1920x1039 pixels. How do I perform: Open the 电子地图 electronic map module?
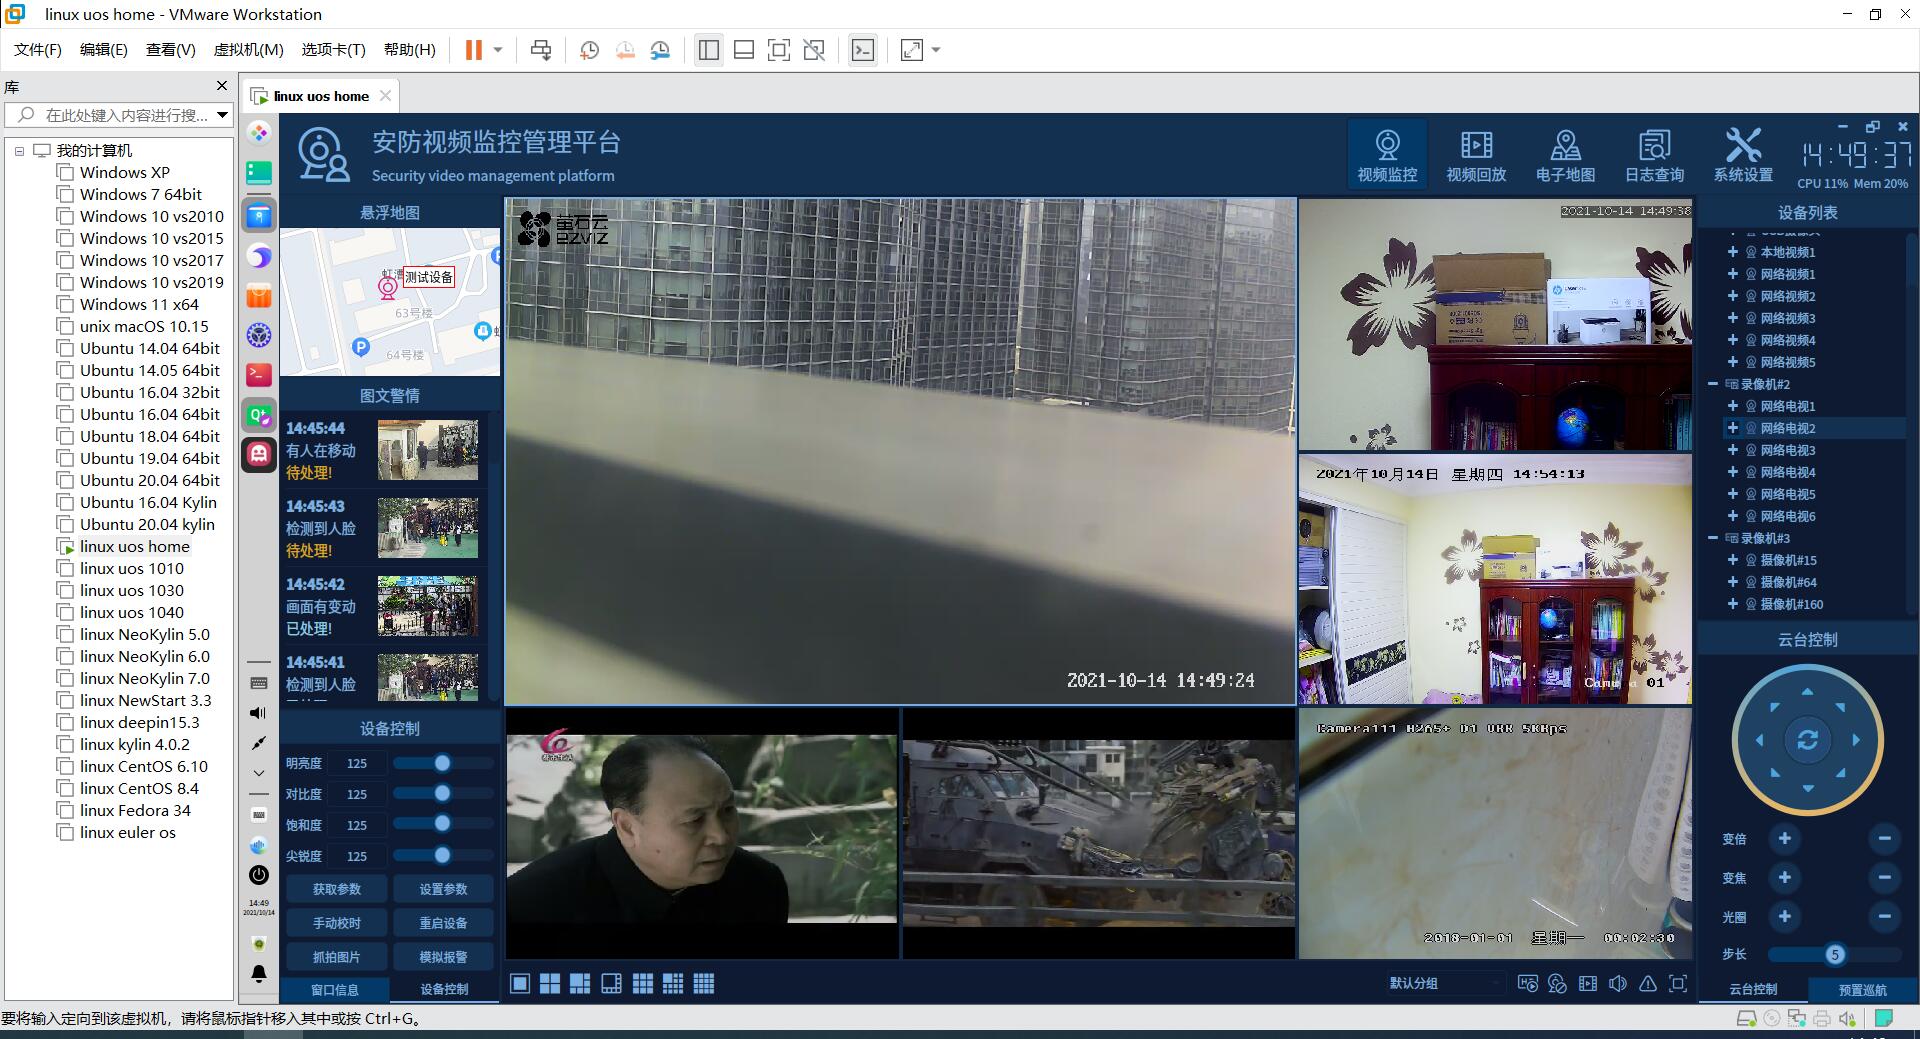point(1565,155)
